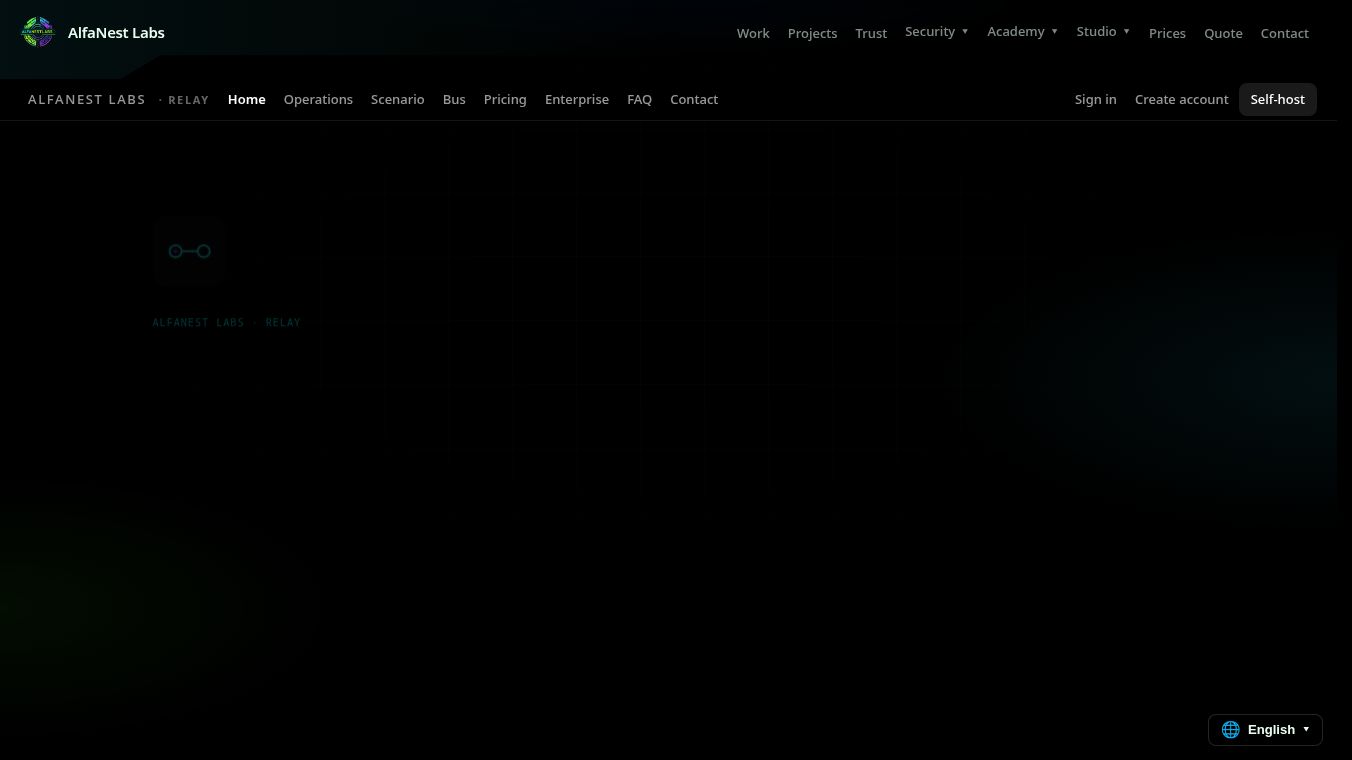
Task: Select the Enterprise tab
Action: pos(577,99)
